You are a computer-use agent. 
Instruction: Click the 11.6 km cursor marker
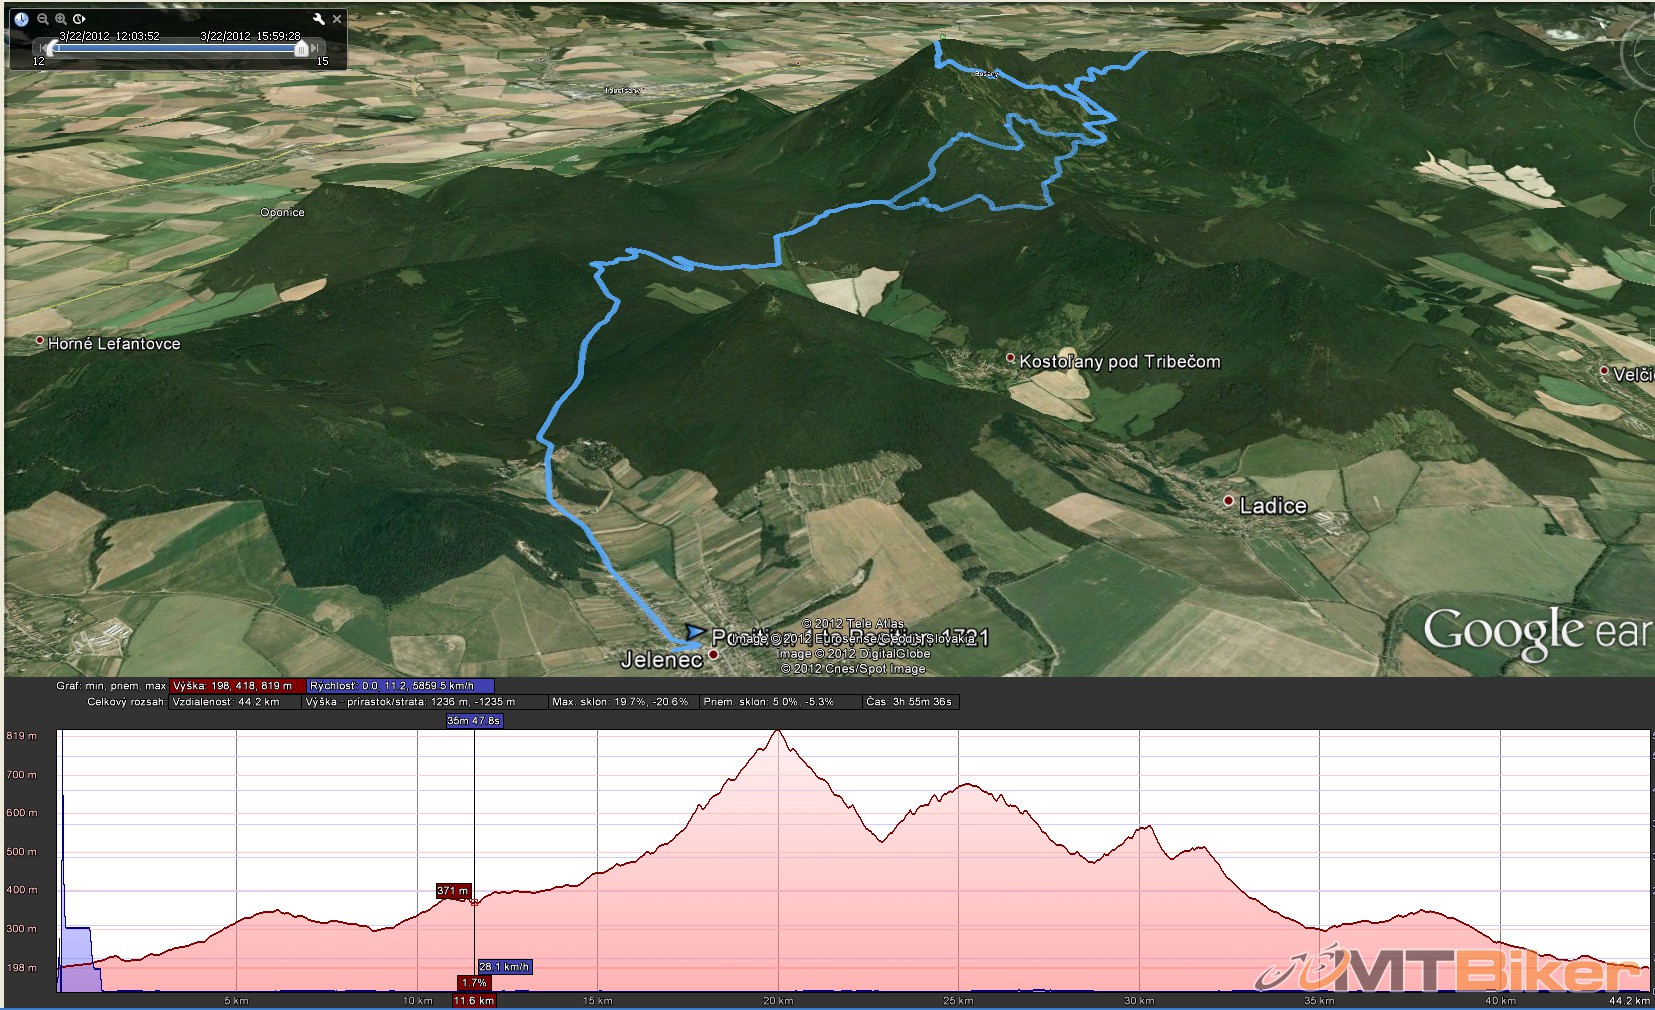point(474,999)
